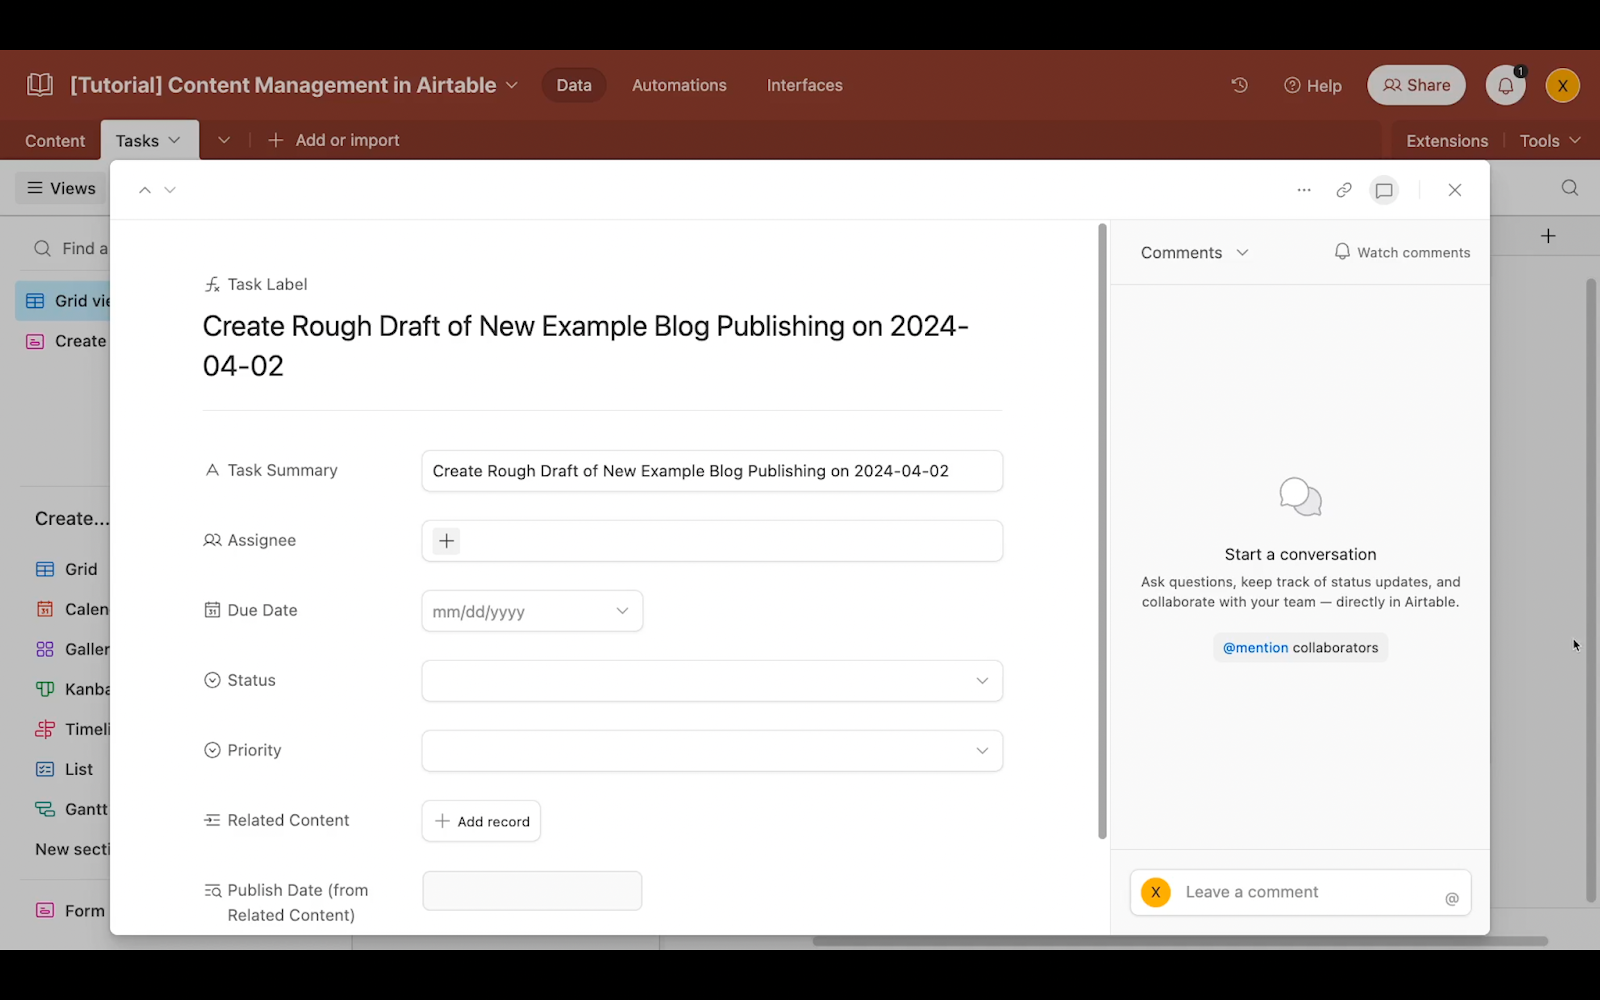Open the base name dropdown chevron
This screenshot has height=1000, width=1600.
[x=512, y=85]
